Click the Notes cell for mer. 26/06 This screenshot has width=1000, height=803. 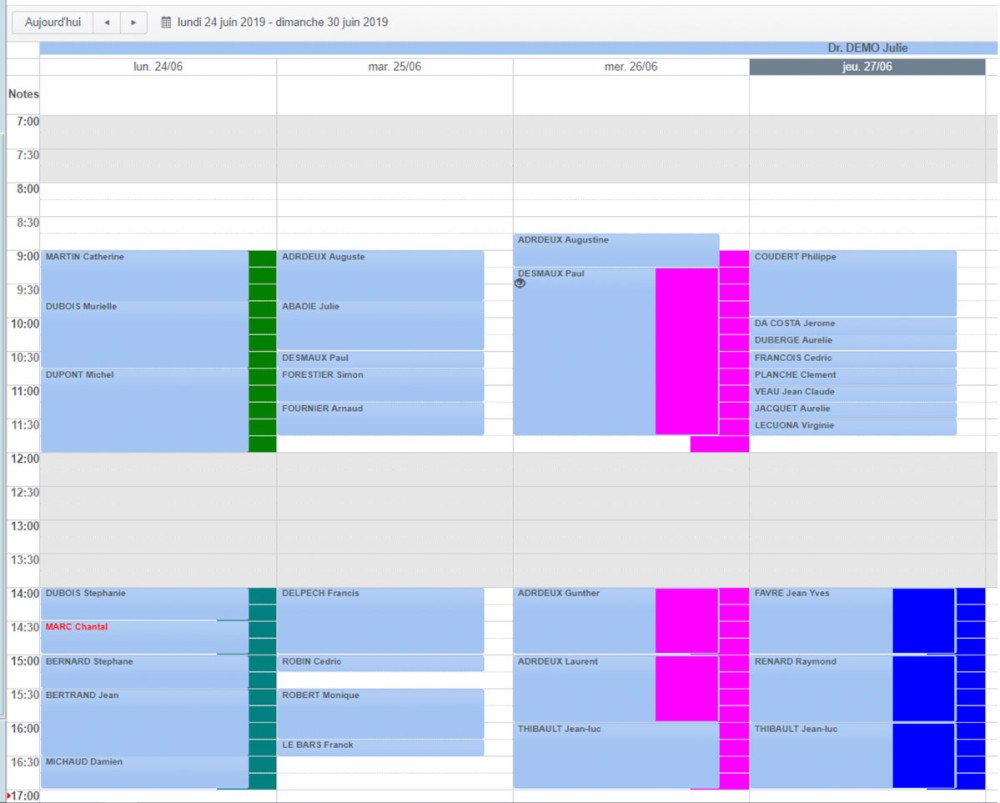[631, 95]
